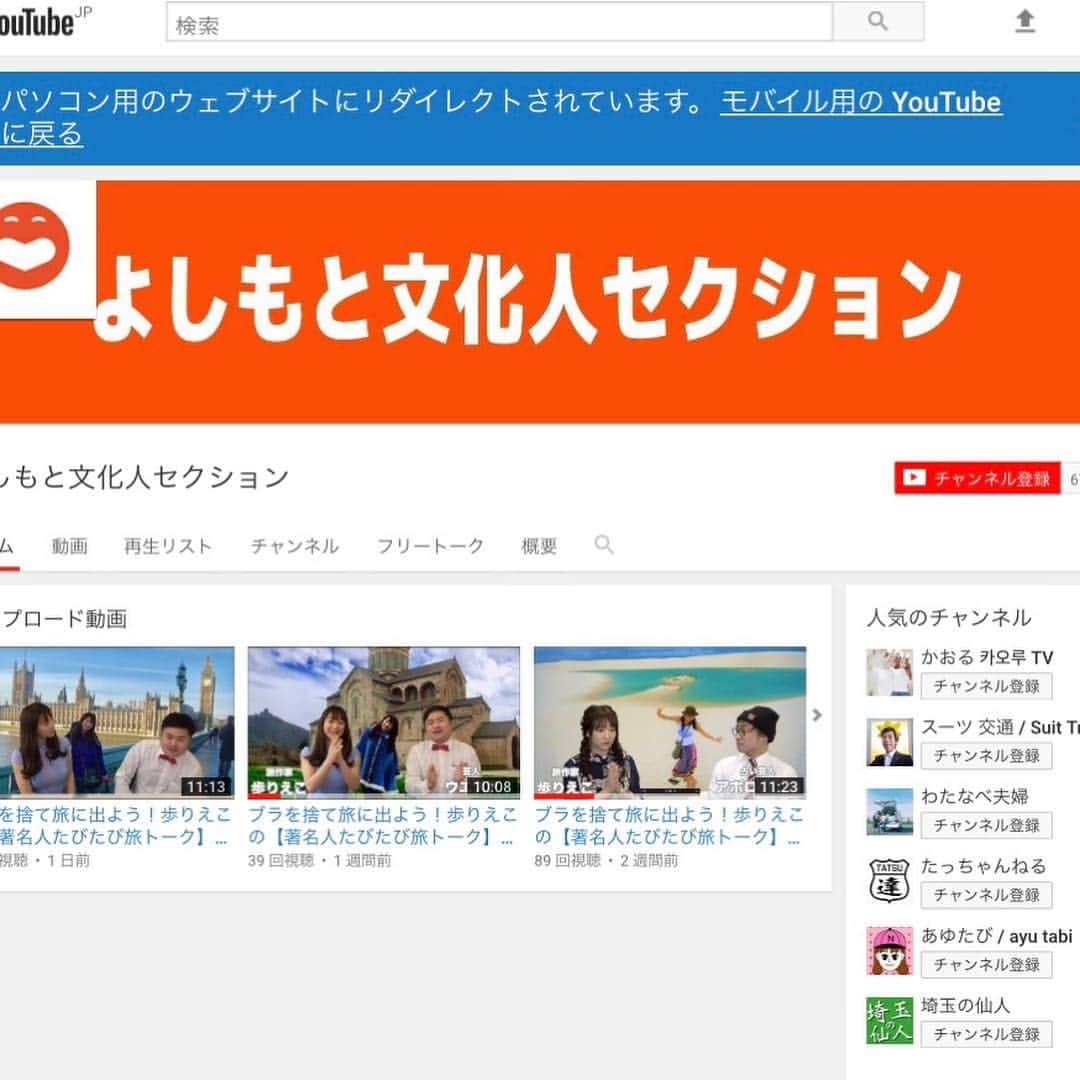Click the 埼玉の仙人 channel name
The image size is (1080, 1080).
(x=966, y=1006)
